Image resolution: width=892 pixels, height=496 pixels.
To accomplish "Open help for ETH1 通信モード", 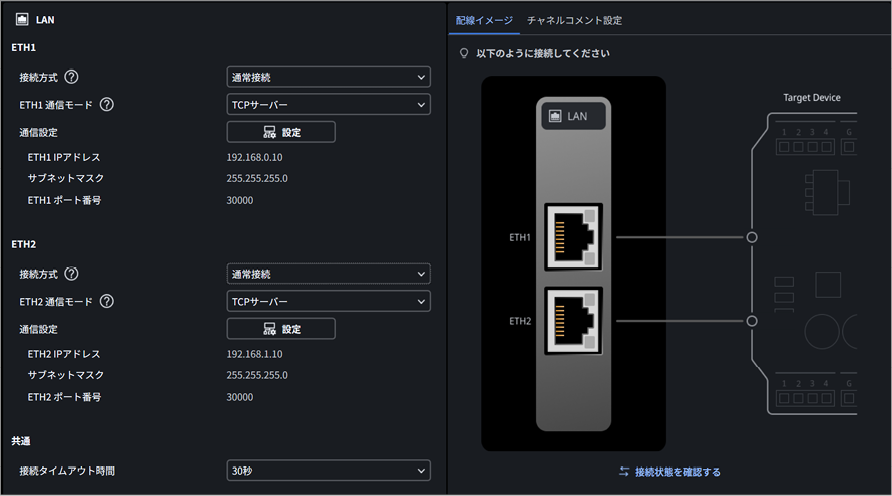I will click(106, 105).
